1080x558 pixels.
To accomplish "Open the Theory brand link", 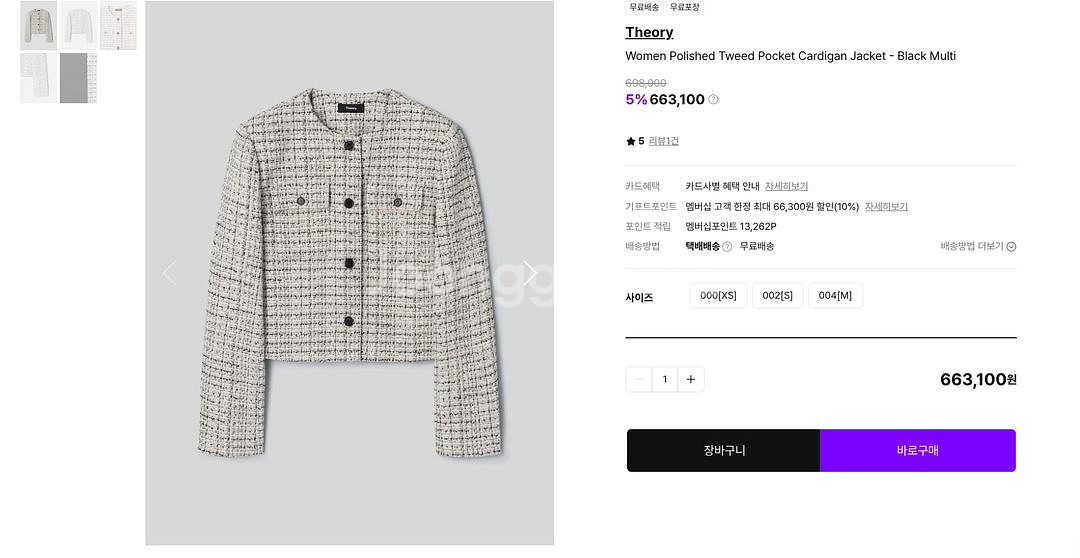I will [x=649, y=33].
